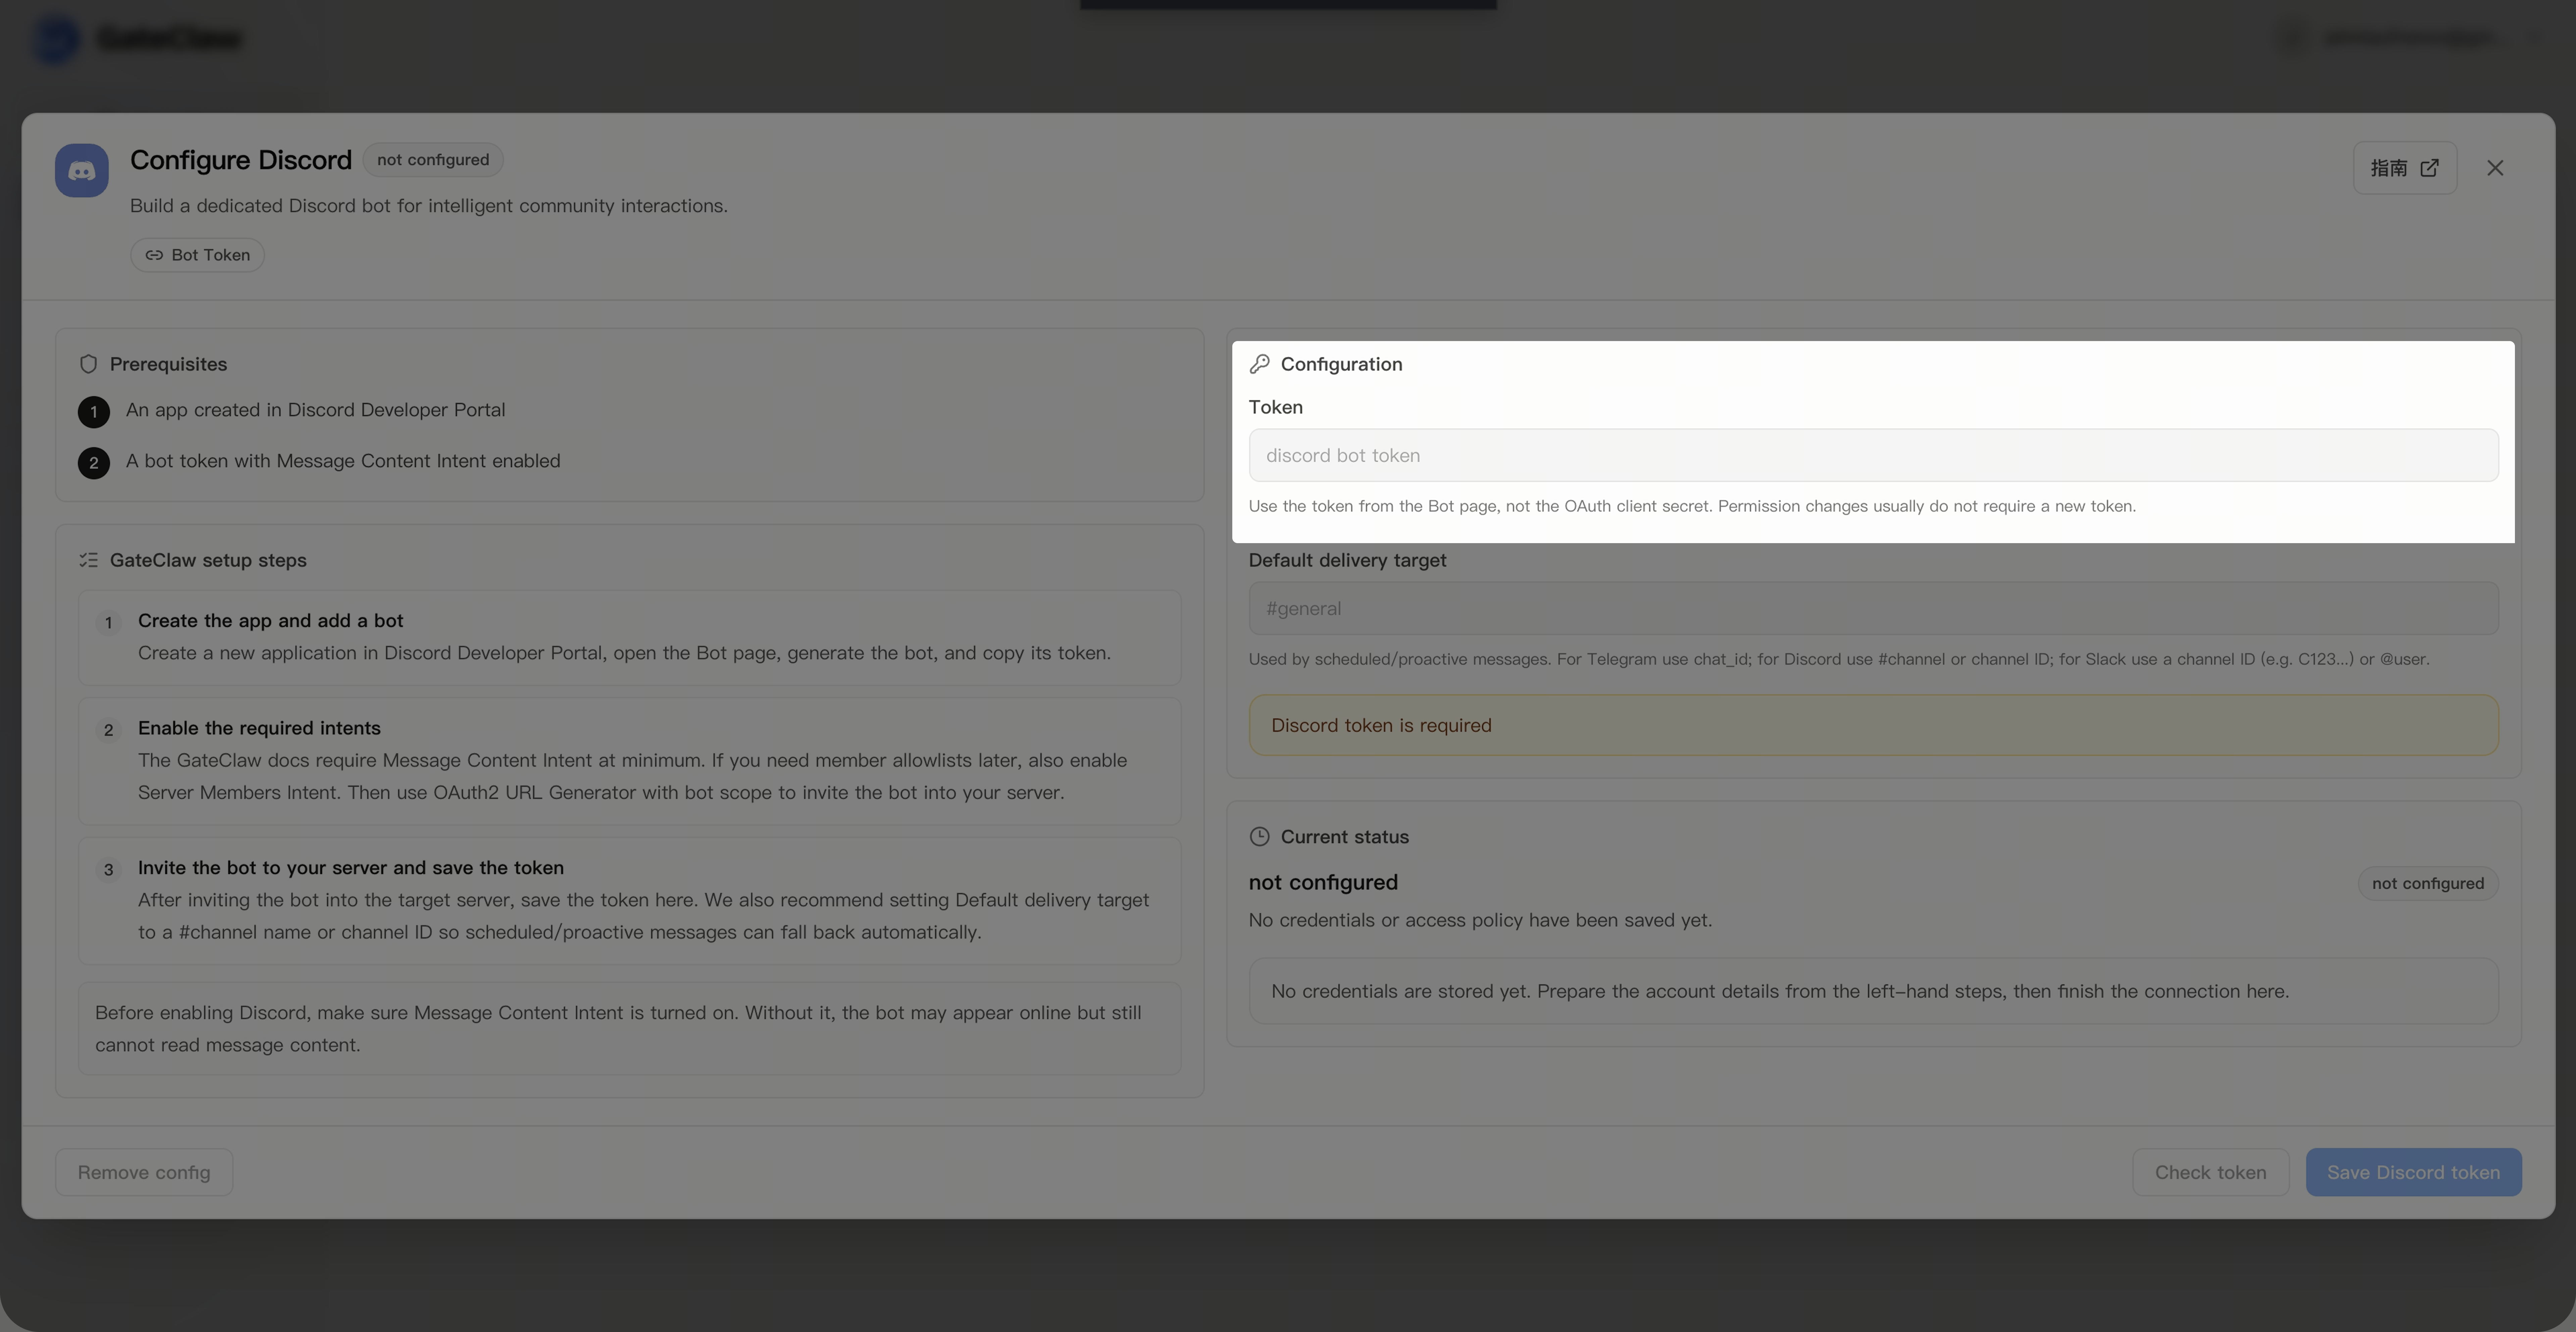The height and width of the screenshot is (1332, 2576).
Task: Click the Remove config button
Action: [144, 1172]
